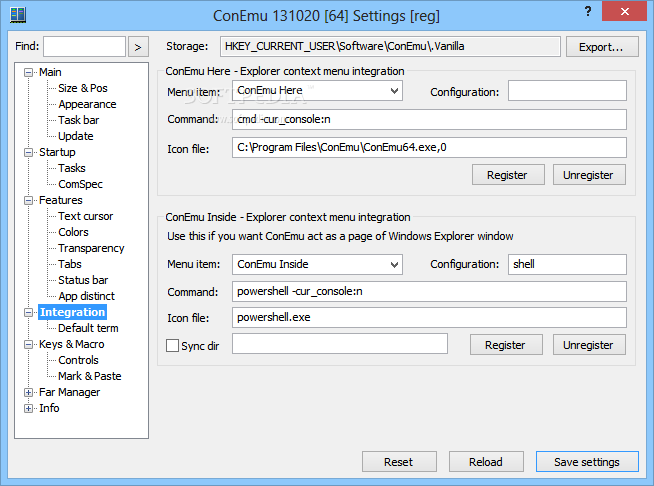Select the Controls settings page
Image resolution: width=654 pixels, height=486 pixels.
[x=78, y=360]
